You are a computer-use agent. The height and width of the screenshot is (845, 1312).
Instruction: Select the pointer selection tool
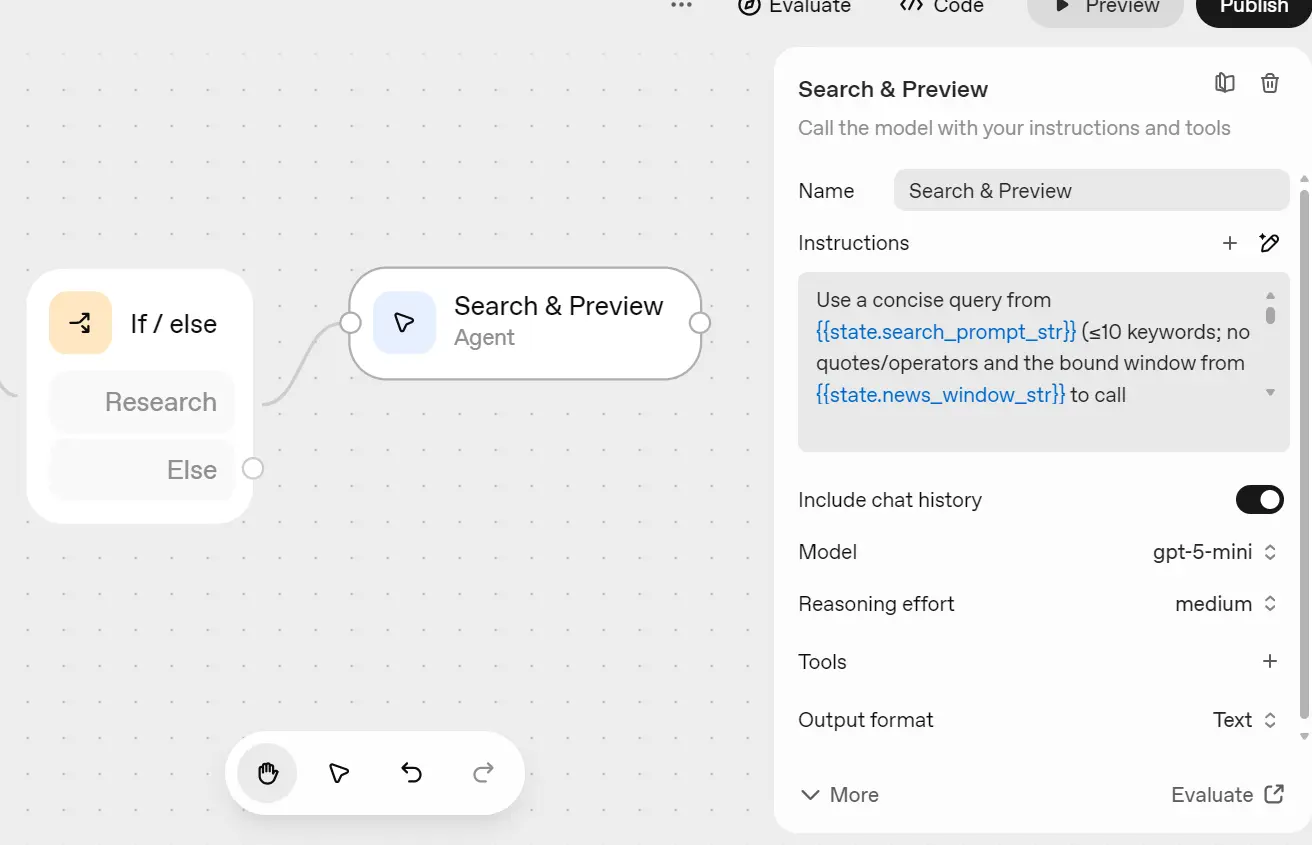tap(339, 773)
